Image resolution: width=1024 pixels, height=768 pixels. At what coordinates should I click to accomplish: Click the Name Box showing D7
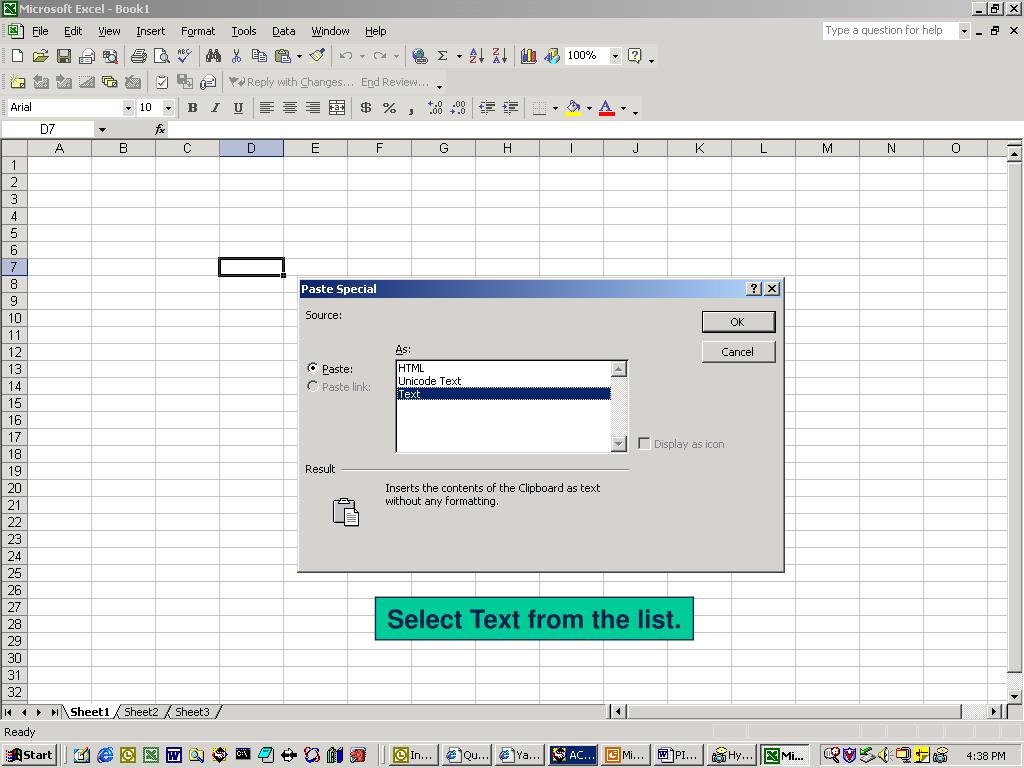coord(48,129)
